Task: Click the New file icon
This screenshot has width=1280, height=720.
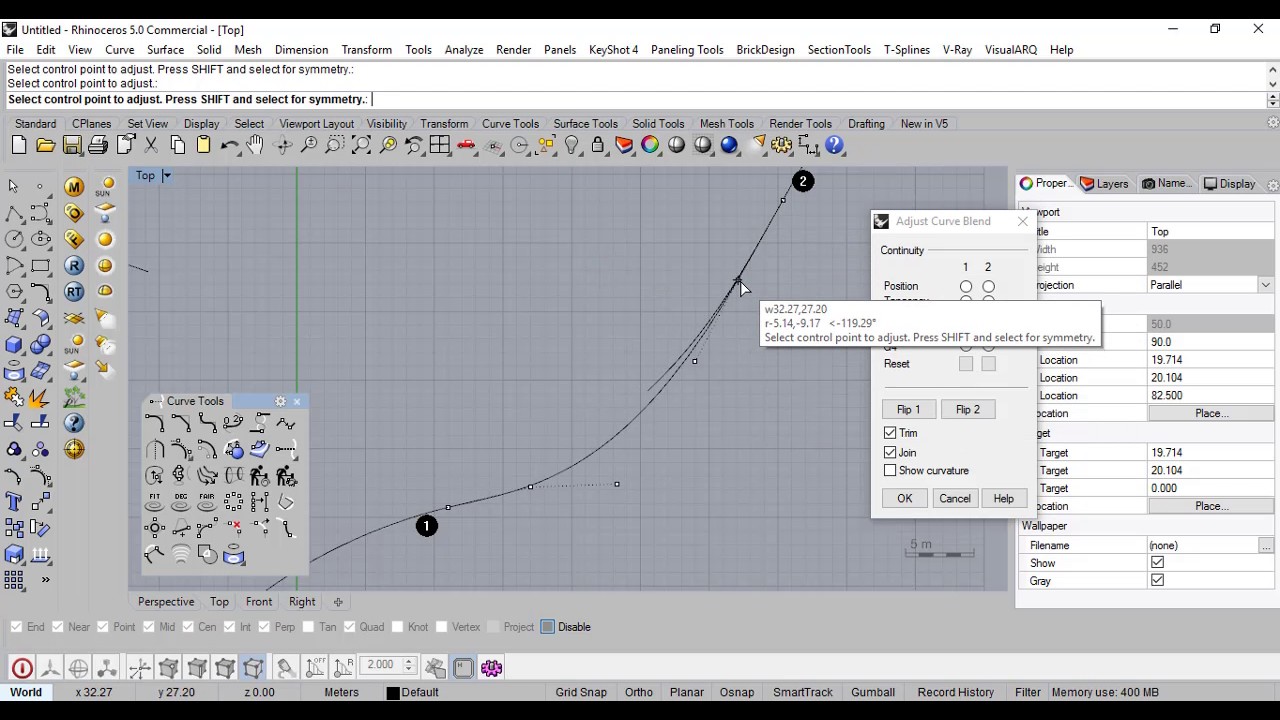Action: click(x=19, y=146)
